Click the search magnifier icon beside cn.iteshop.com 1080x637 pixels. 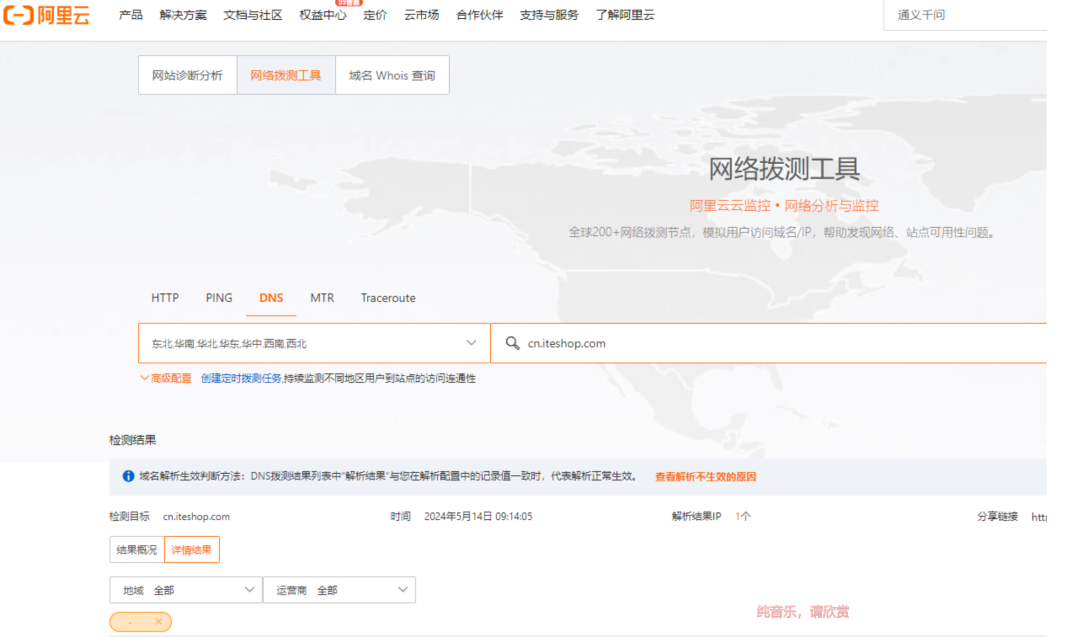click(x=512, y=343)
